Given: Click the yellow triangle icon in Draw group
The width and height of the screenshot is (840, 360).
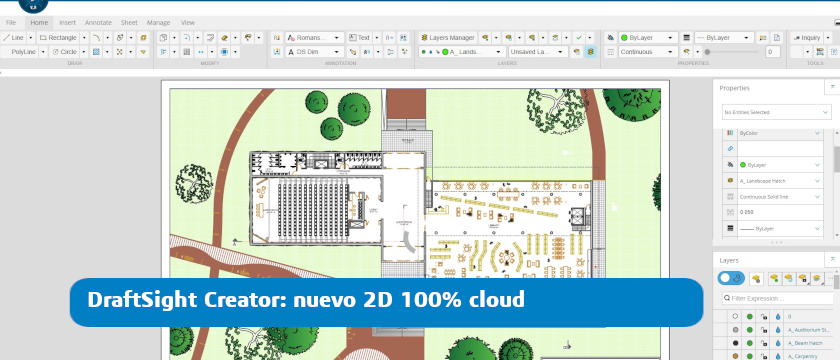Looking at the screenshot, I should [143, 52].
